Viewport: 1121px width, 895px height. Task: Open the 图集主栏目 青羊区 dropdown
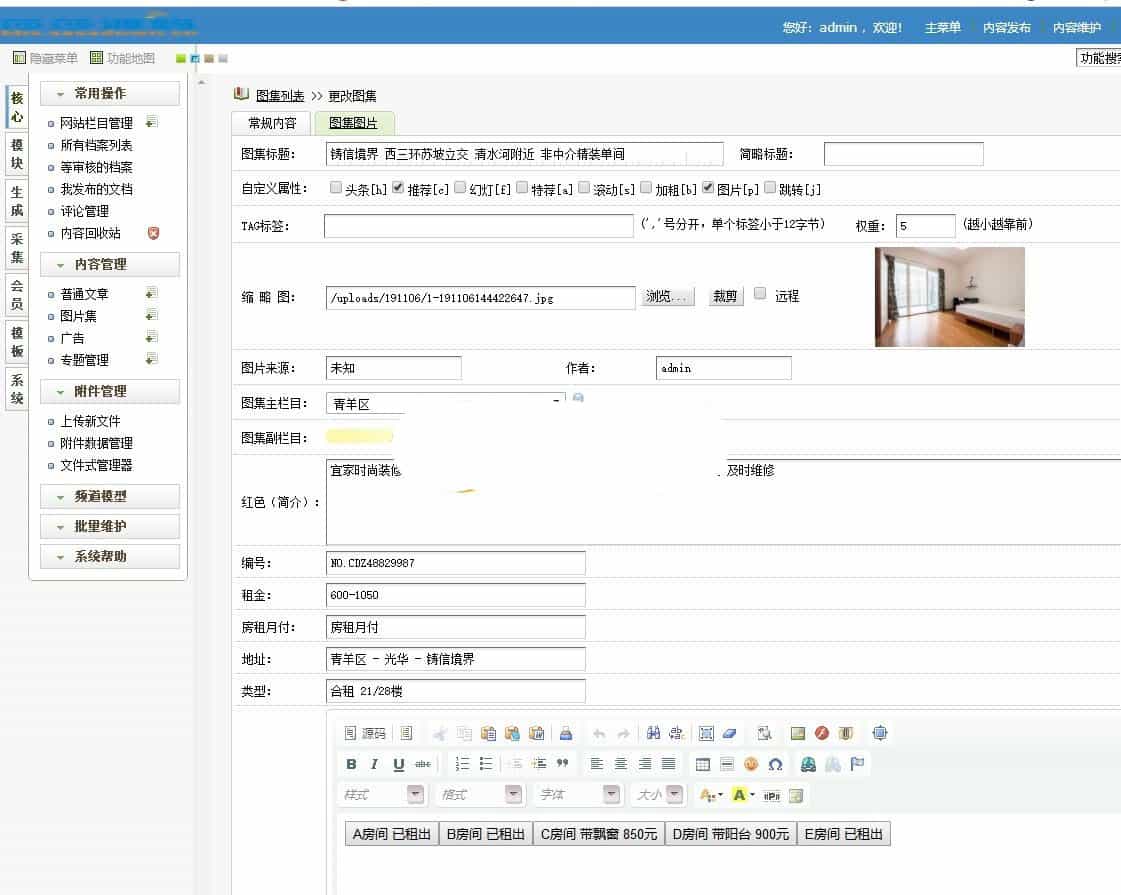pyautogui.click(x=445, y=404)
